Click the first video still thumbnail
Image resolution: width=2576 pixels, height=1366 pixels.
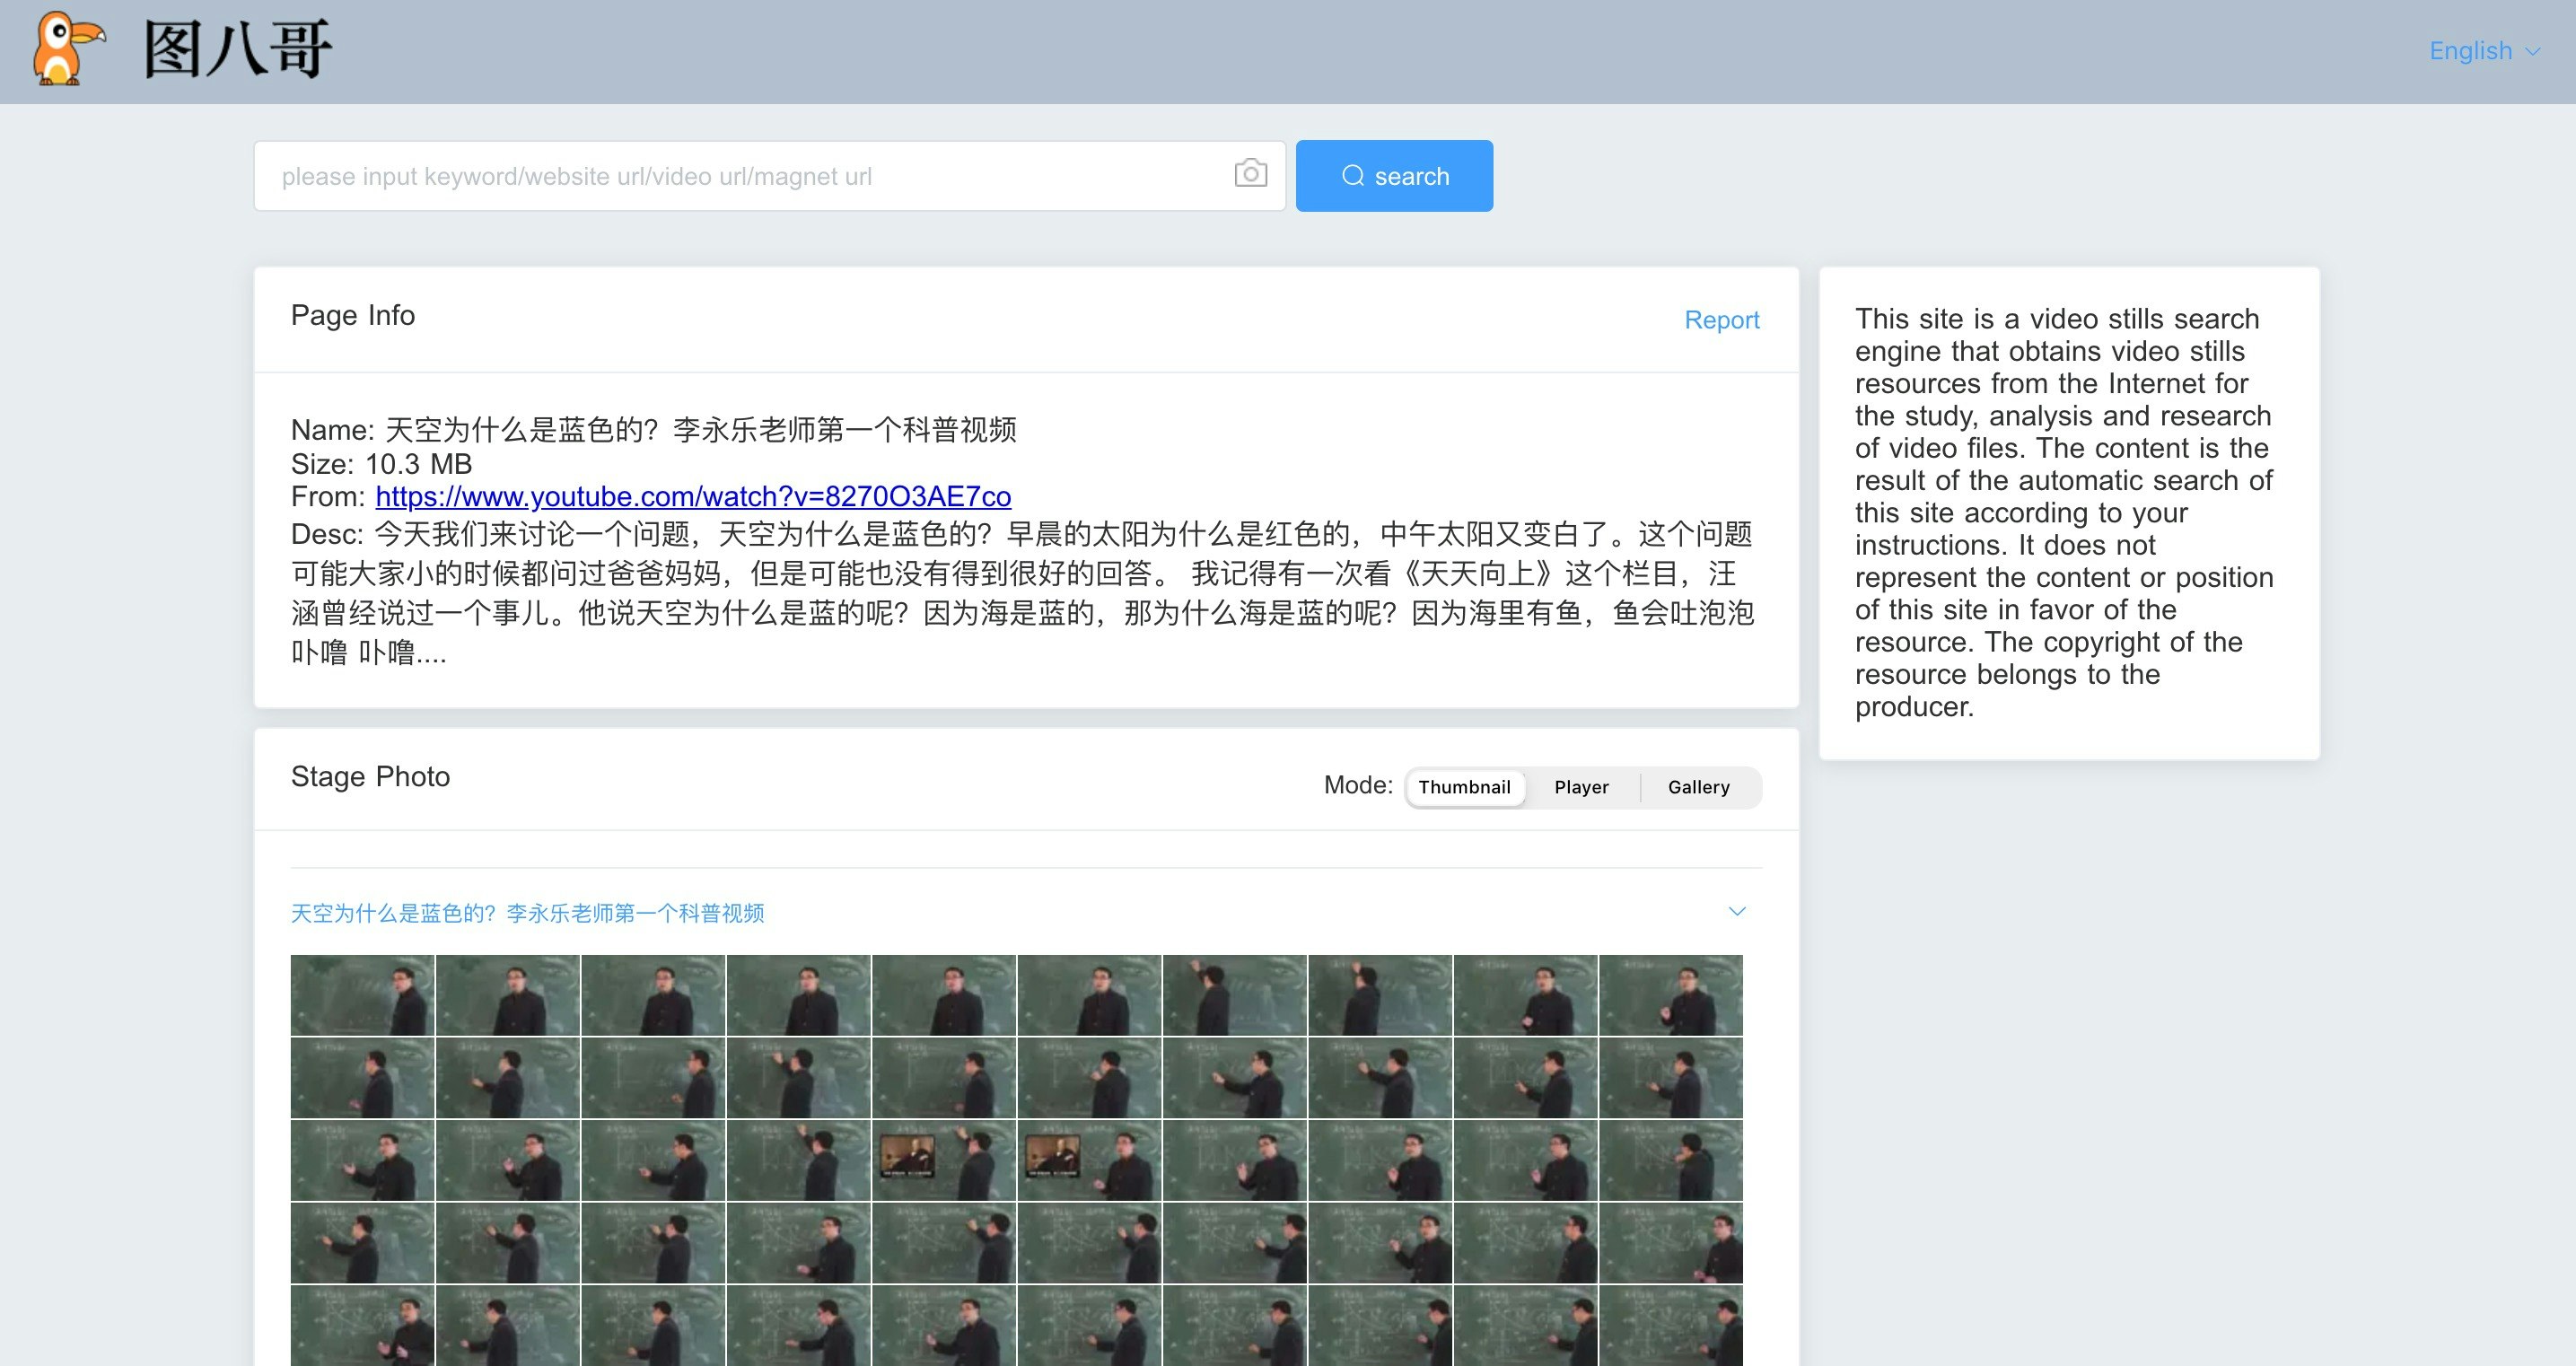(361, 994)
